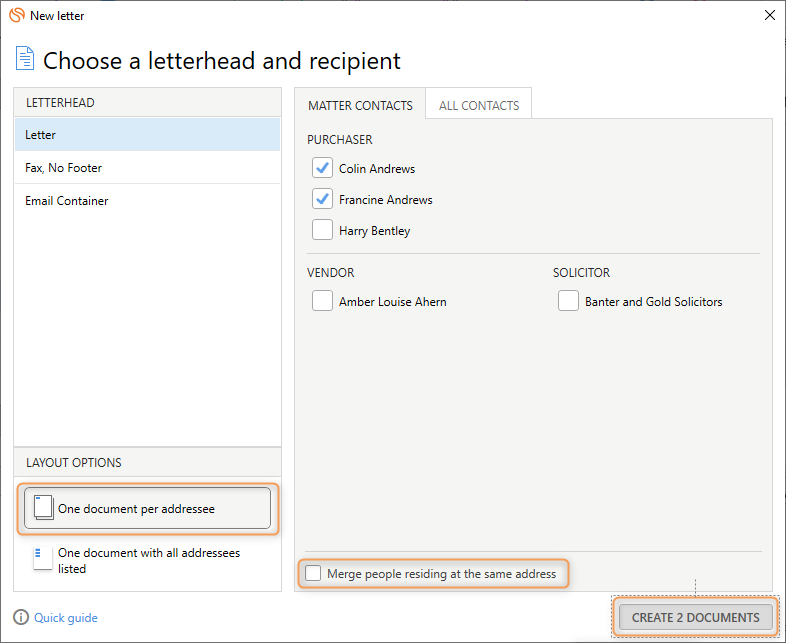Open the Quick guide link
The width and height of the screenshot is (786, 643).
(x=66, y=617)
